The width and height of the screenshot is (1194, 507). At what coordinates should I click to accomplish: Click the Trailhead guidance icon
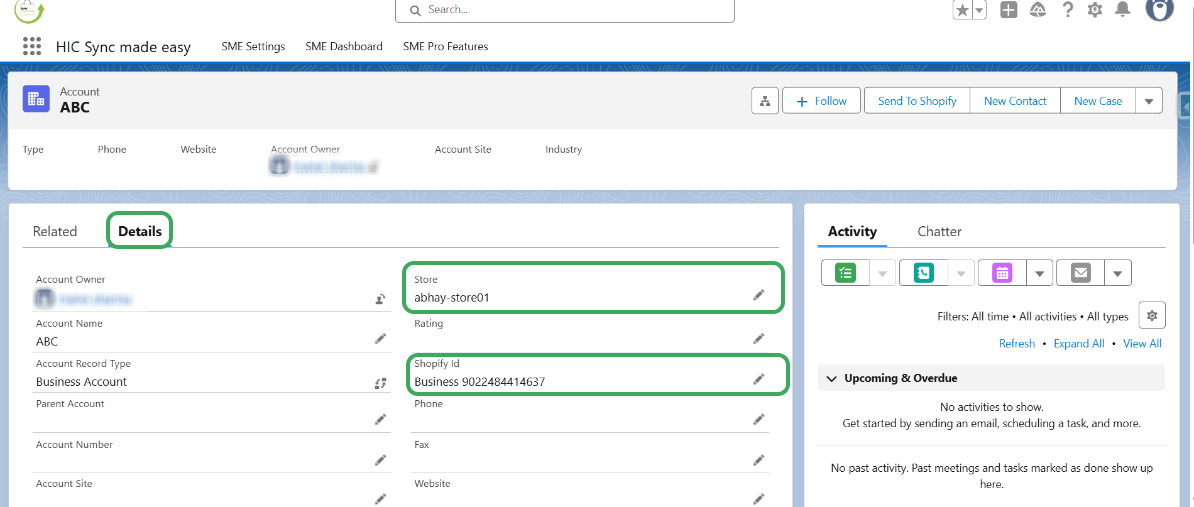tap(1037, 10)
